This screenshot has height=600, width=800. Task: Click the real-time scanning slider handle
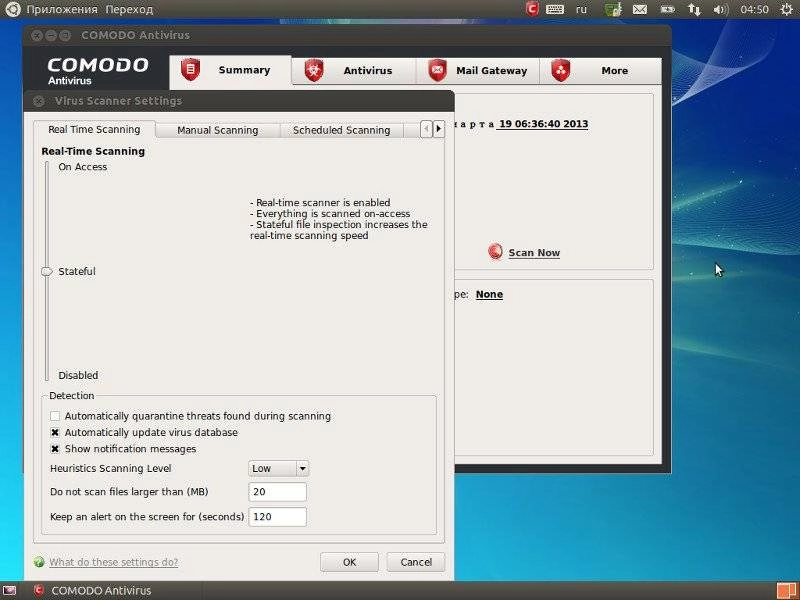pyautogui.click(x=46, y=271)
